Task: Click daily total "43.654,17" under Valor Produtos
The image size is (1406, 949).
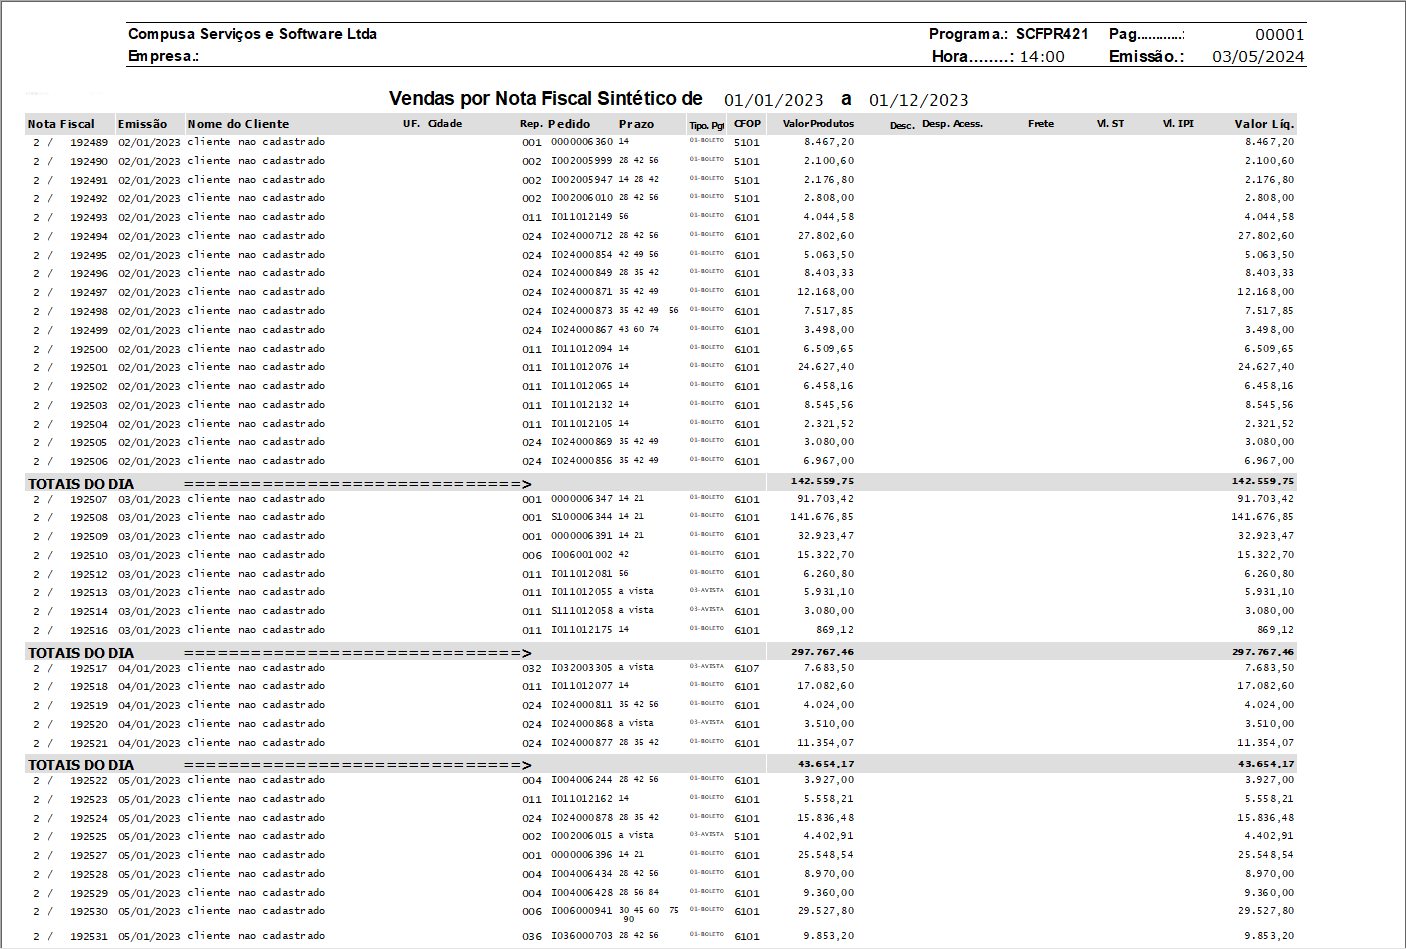Action: coord(827,764)
